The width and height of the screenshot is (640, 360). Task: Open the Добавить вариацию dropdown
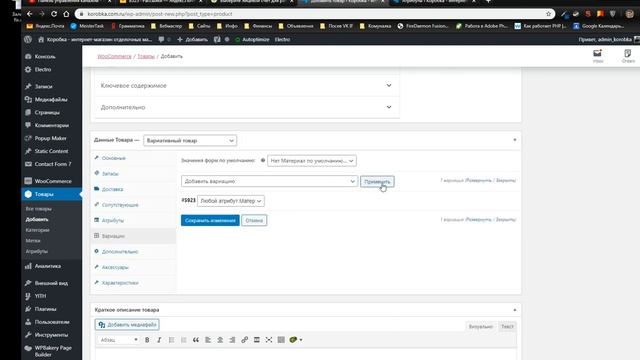(x=269, y=181)
